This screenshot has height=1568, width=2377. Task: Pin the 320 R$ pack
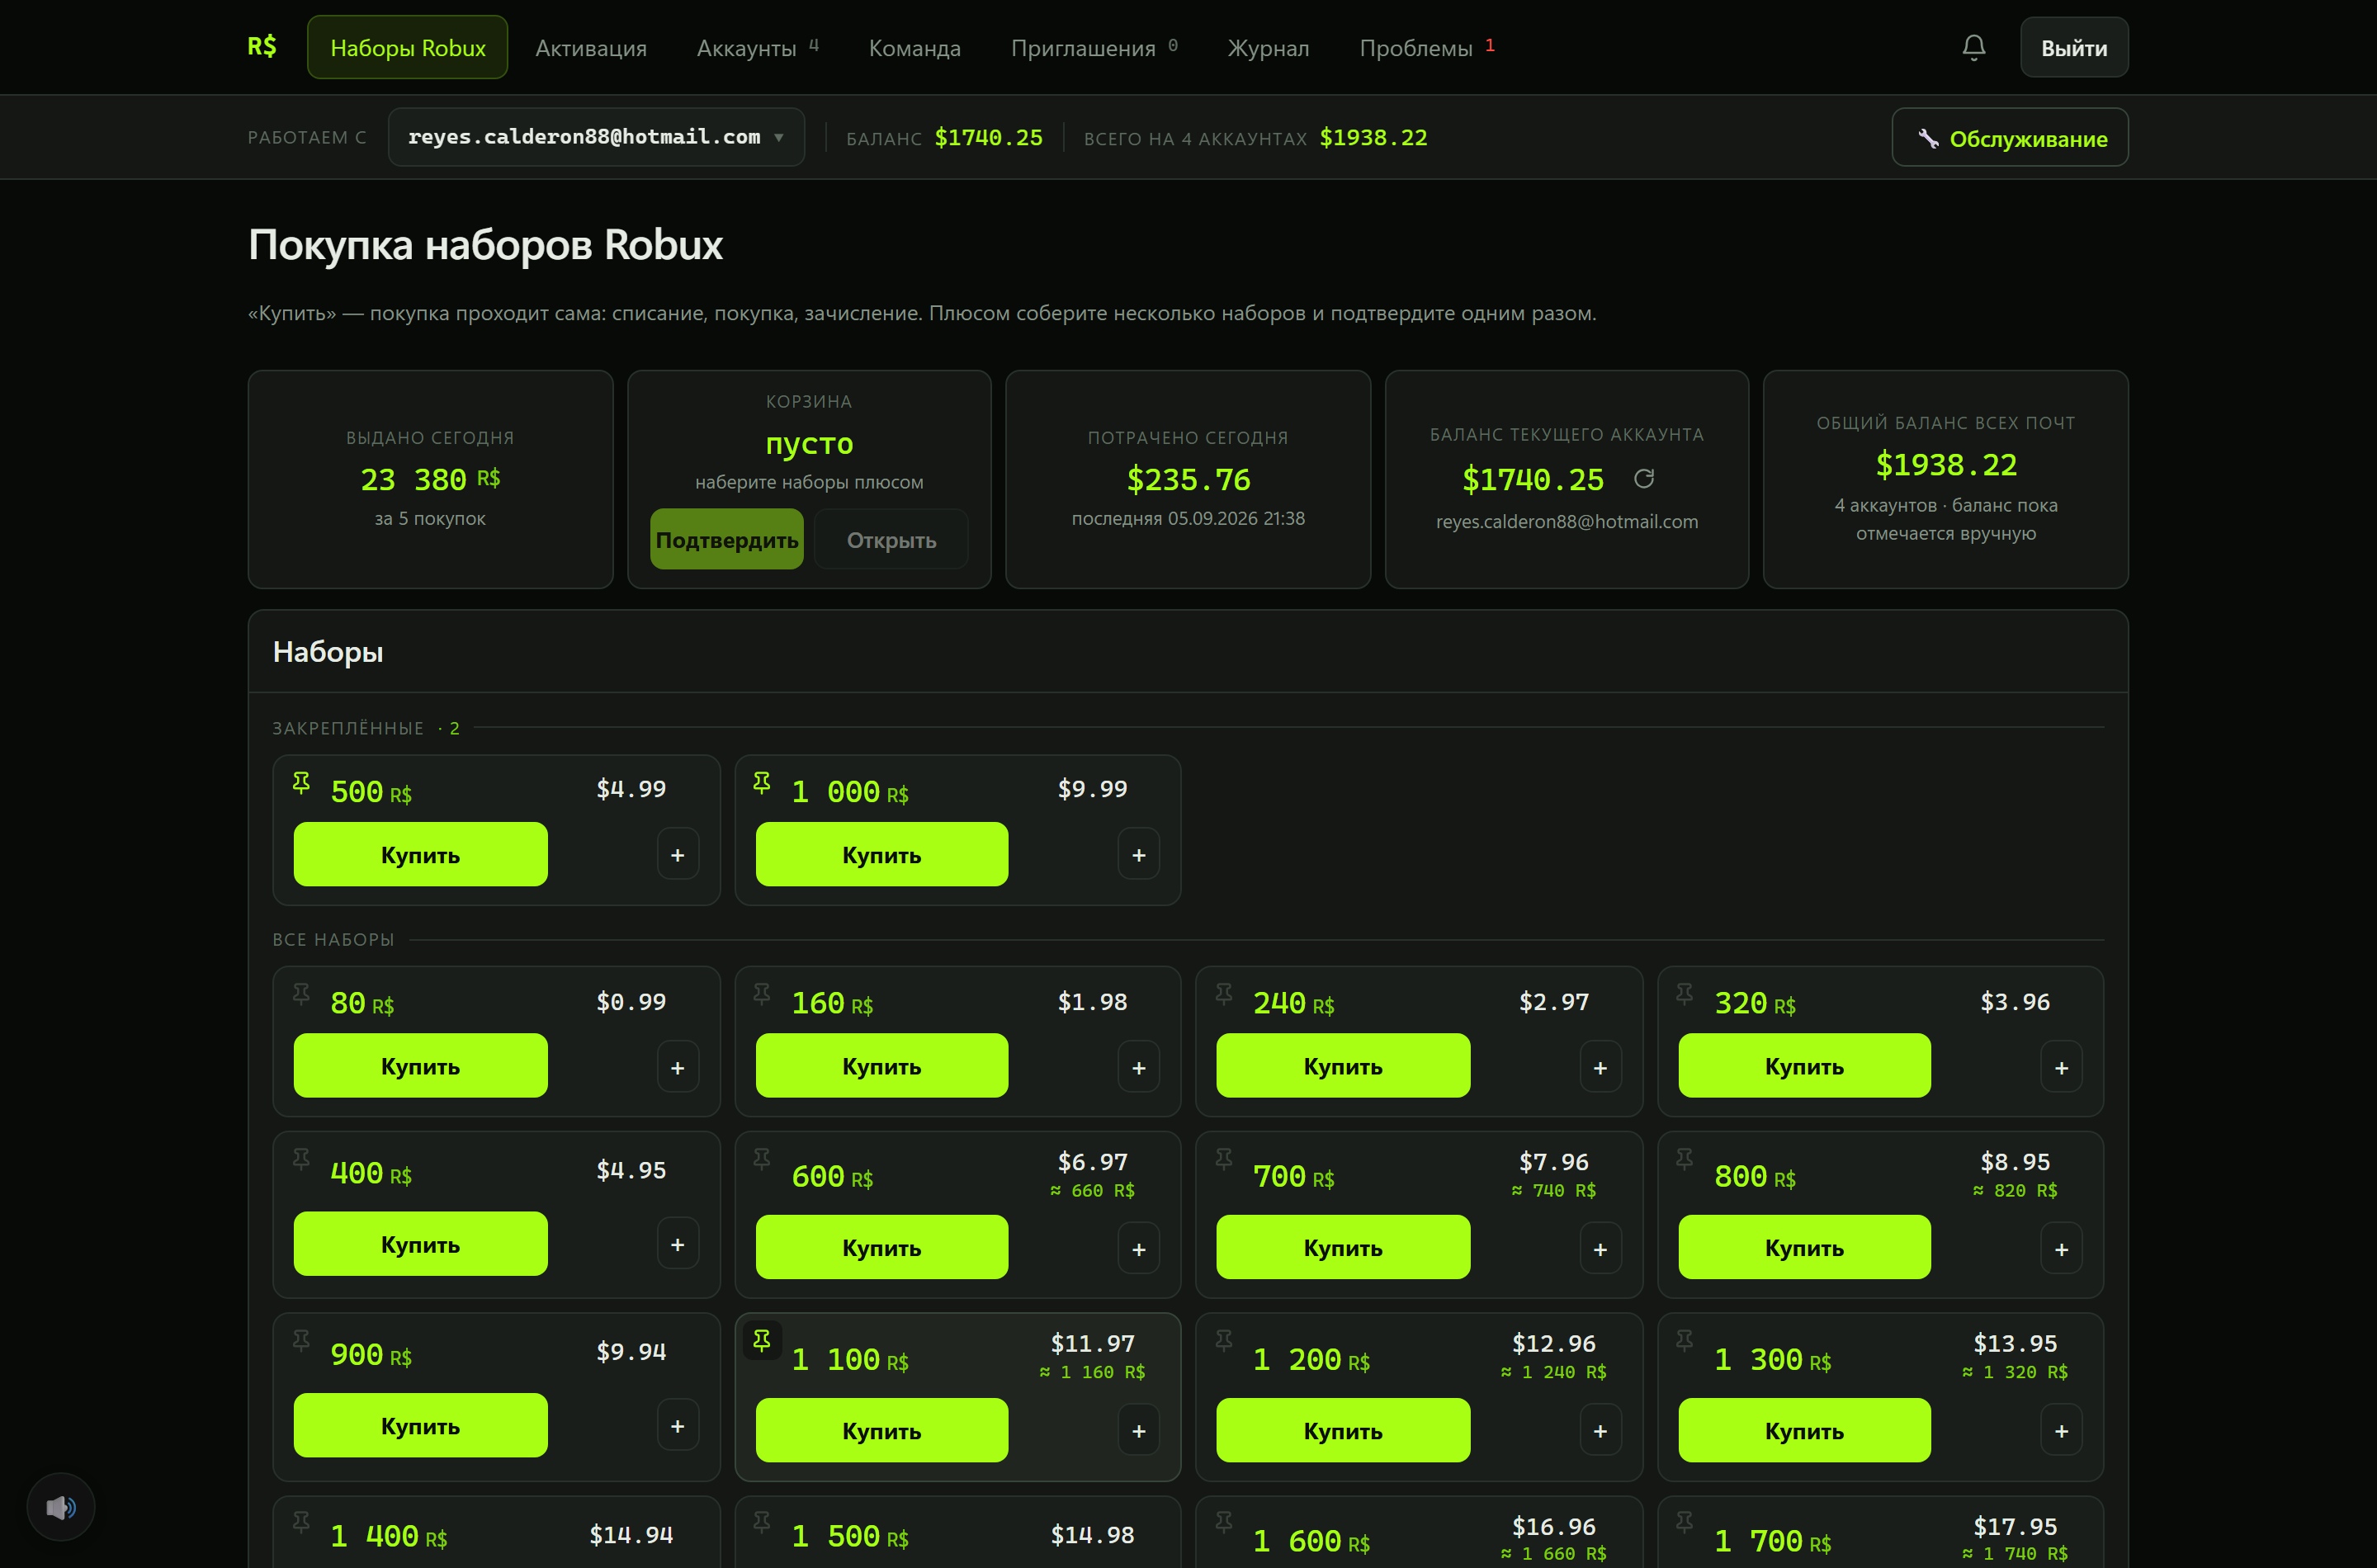point(1685,995)
